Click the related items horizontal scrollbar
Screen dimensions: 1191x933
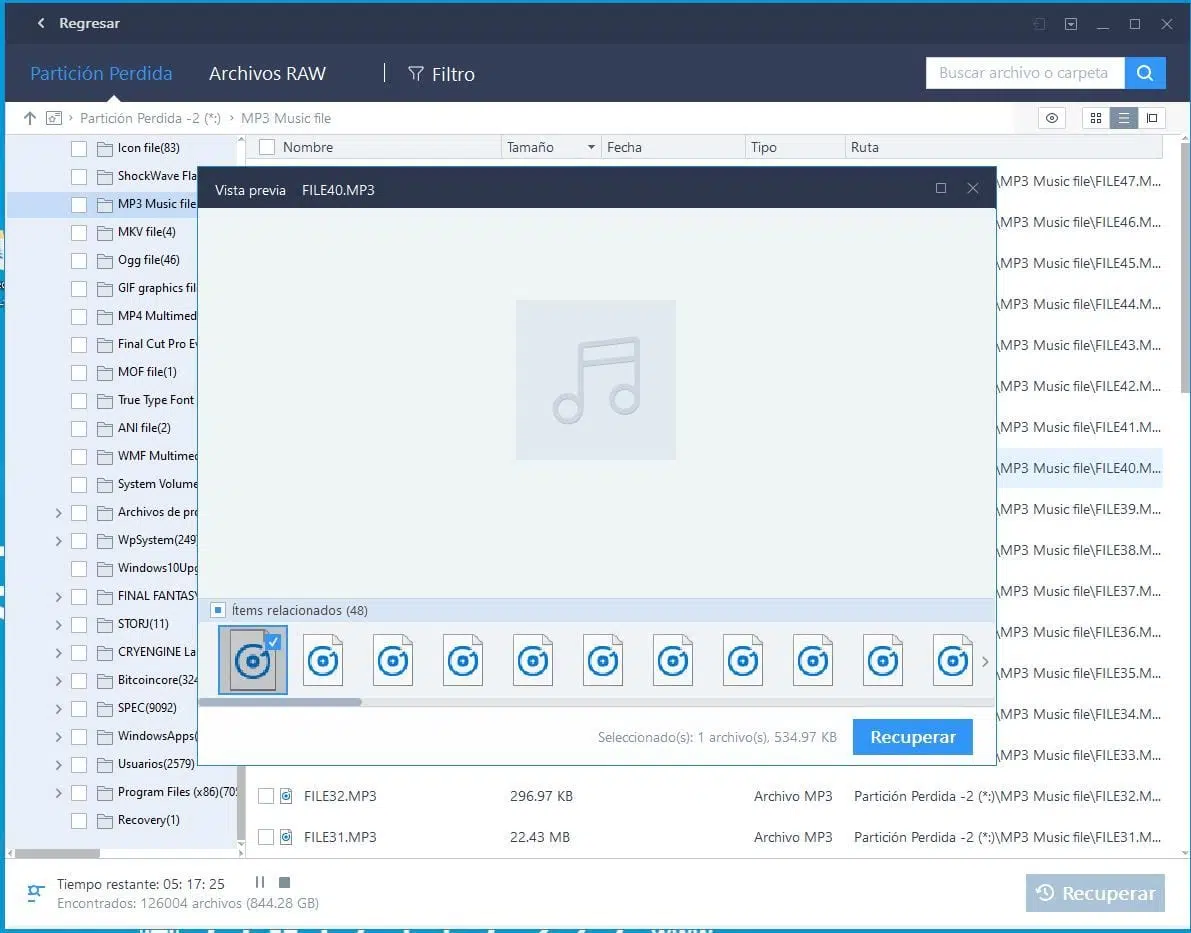click(280, 702)
